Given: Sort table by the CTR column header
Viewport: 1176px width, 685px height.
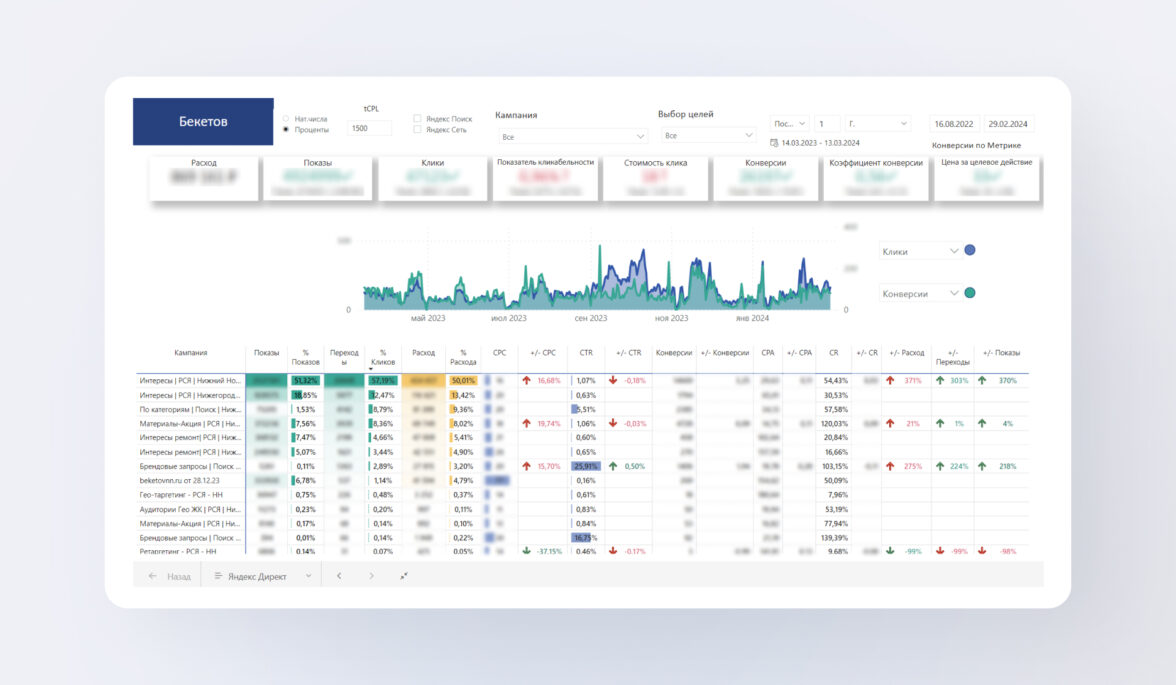Looking at the screenshot, I should (x=586, y=353).
